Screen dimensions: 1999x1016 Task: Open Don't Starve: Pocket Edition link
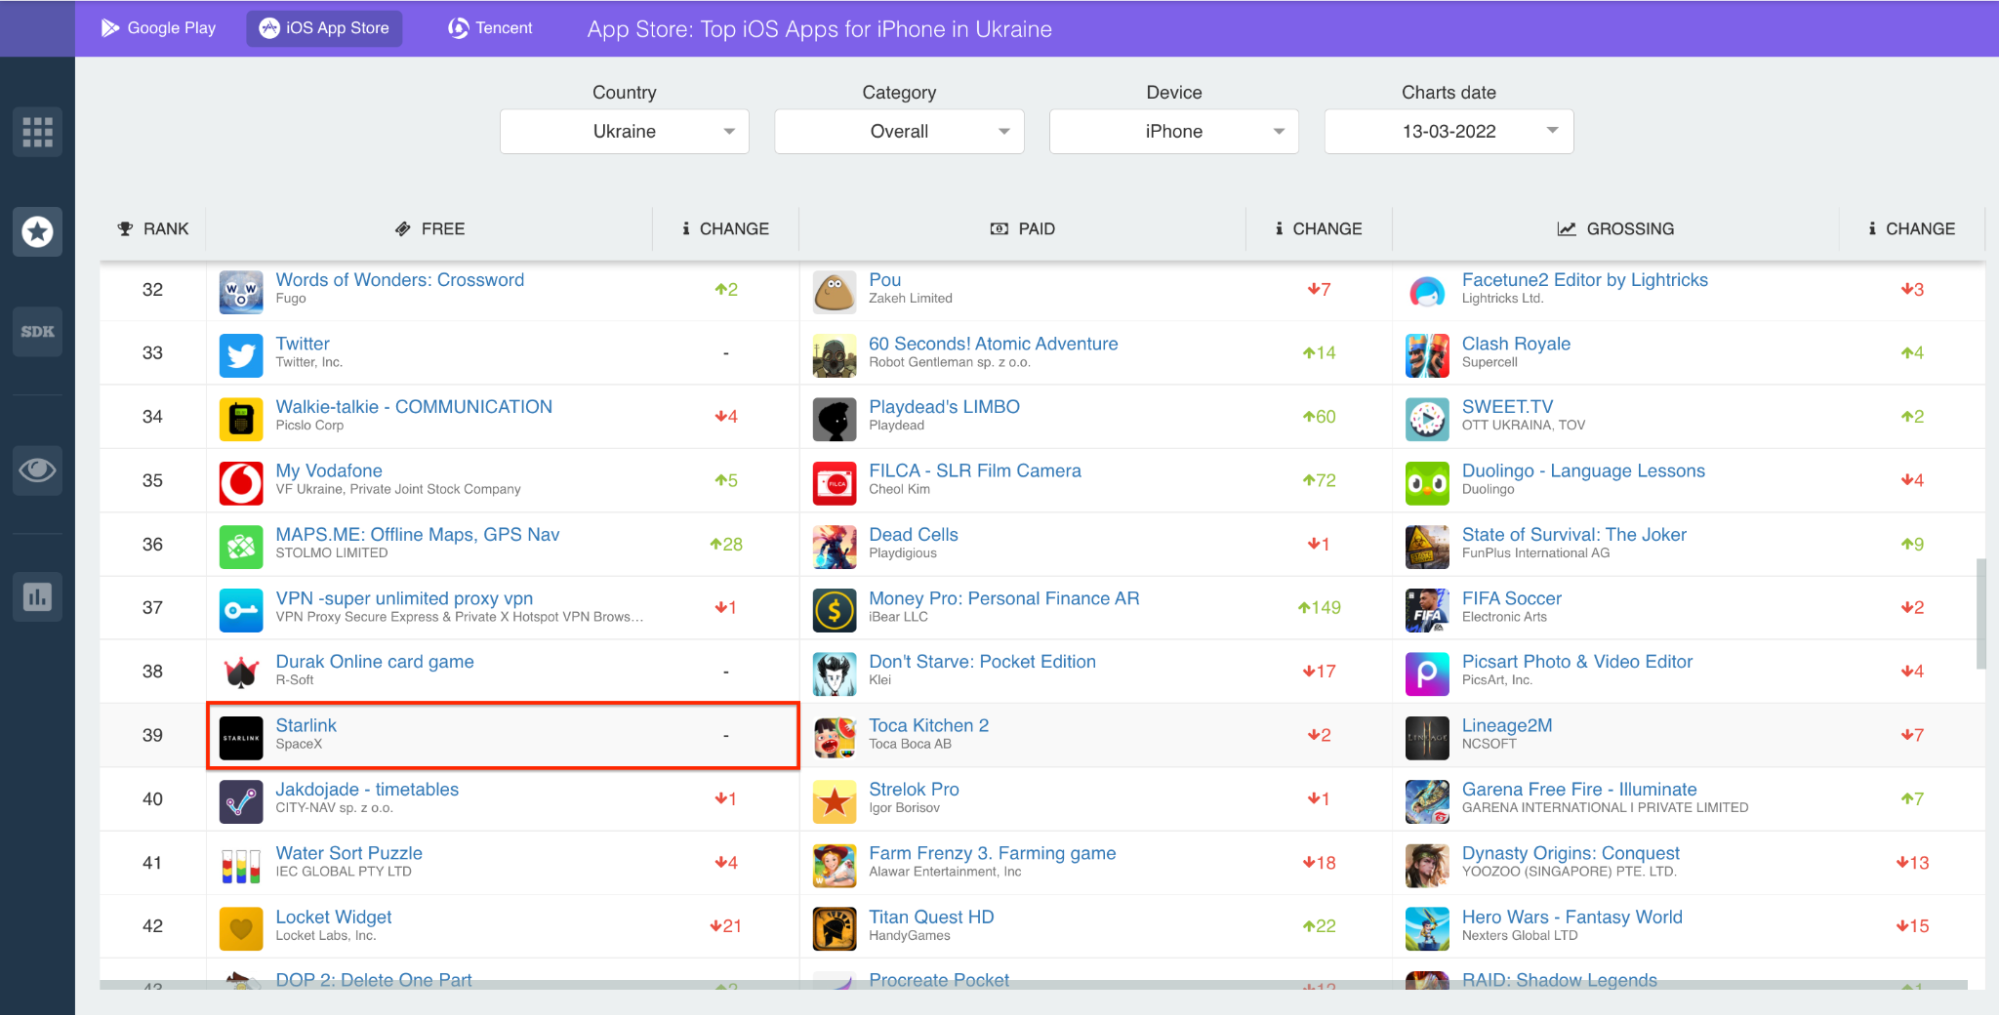click(x=982, y=662)
